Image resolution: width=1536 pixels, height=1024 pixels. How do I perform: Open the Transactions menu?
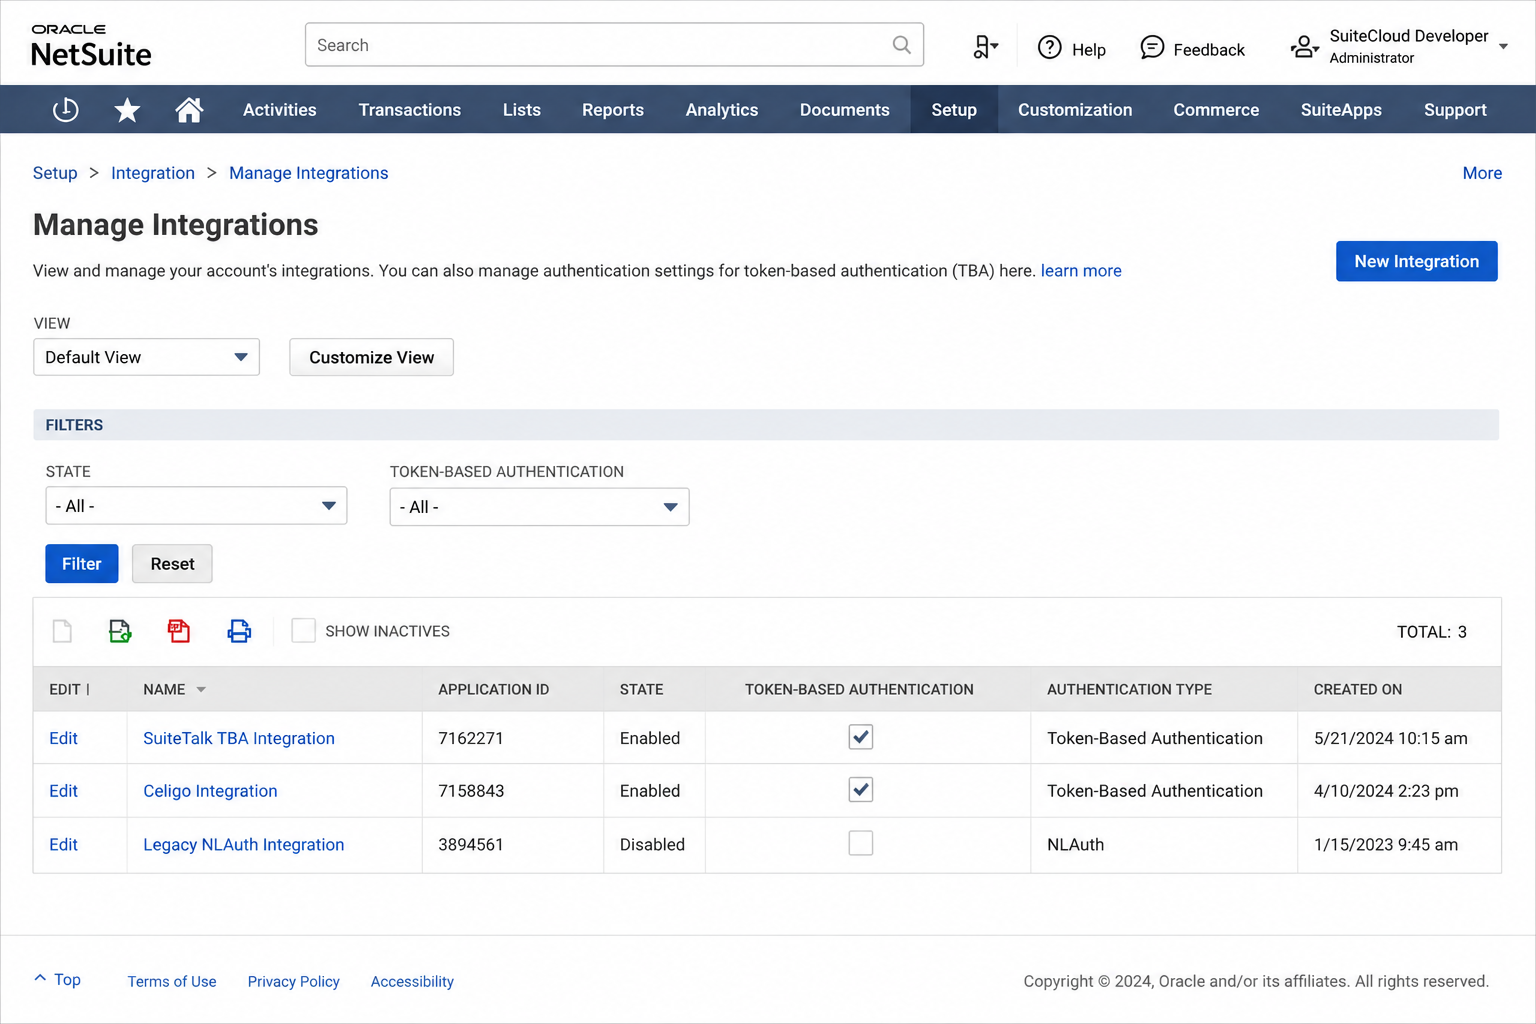(x=410, y=110)
